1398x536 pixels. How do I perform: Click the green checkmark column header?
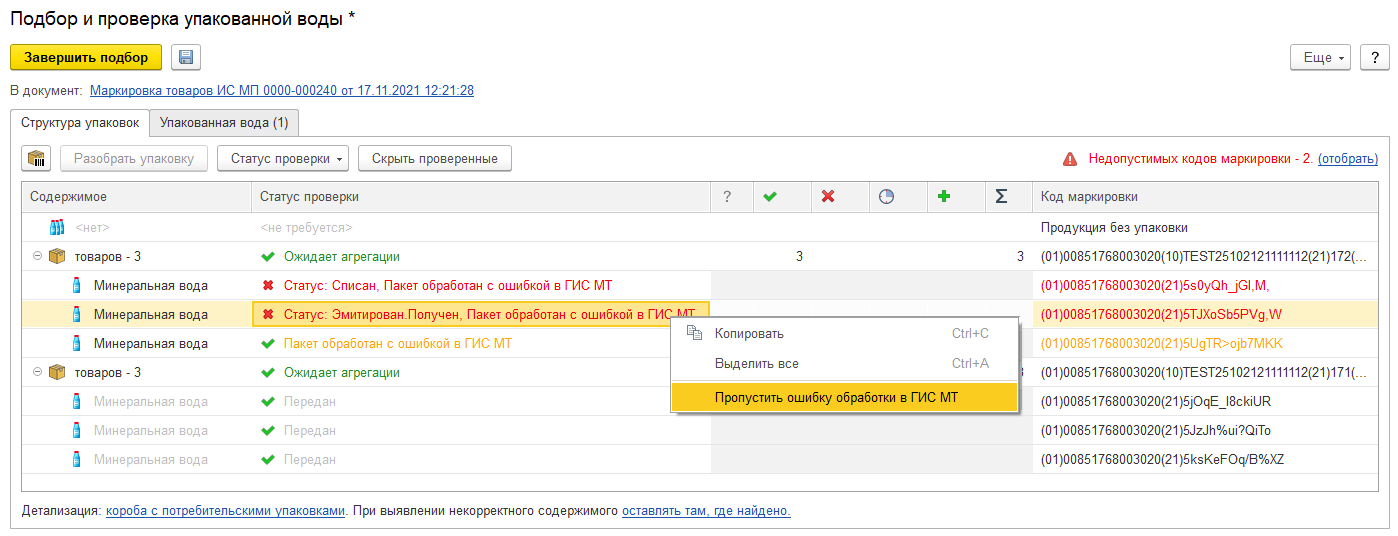770,197
